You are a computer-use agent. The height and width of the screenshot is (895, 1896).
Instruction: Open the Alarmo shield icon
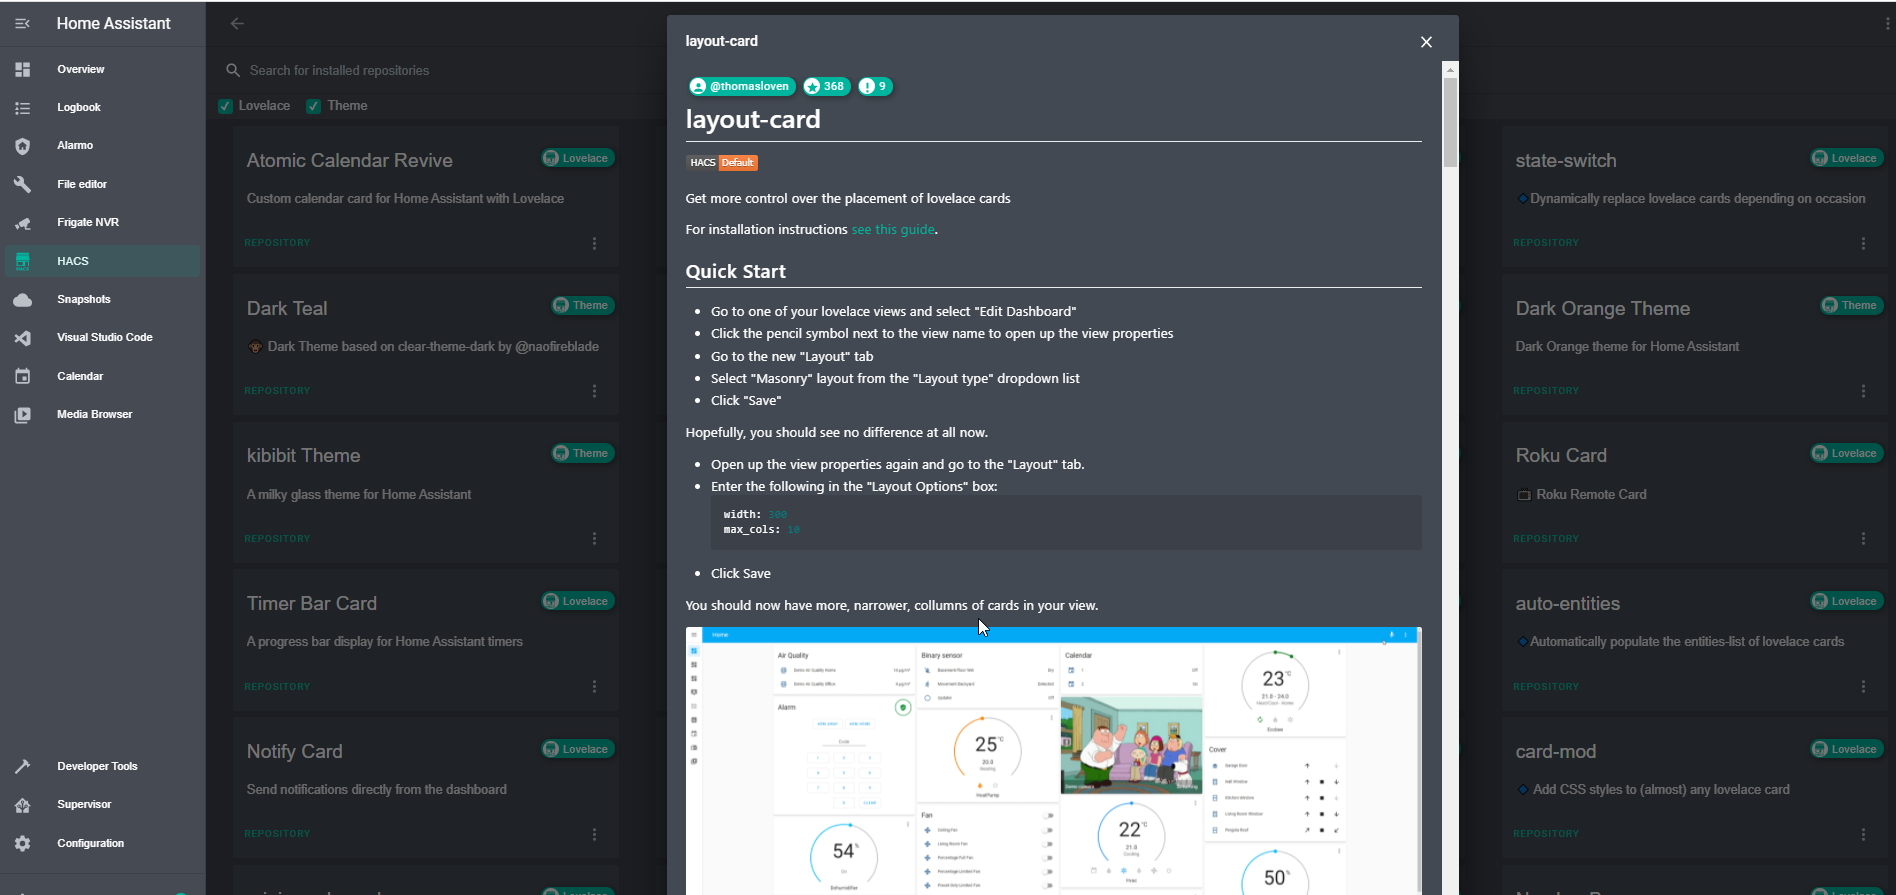tap(22, 146)
